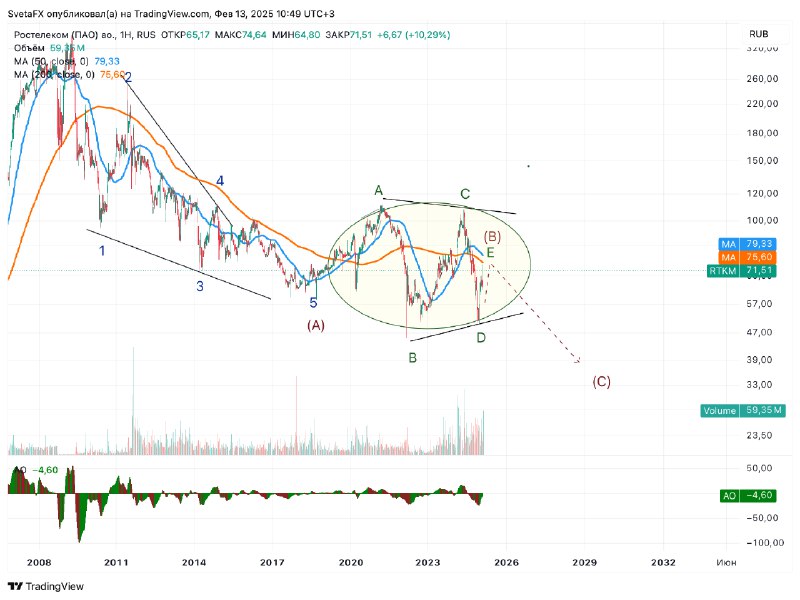Select the maroon (B) wave label
The height and width of the screenshot is (600, 800).
pyautogui.click(x=492, y=237)
